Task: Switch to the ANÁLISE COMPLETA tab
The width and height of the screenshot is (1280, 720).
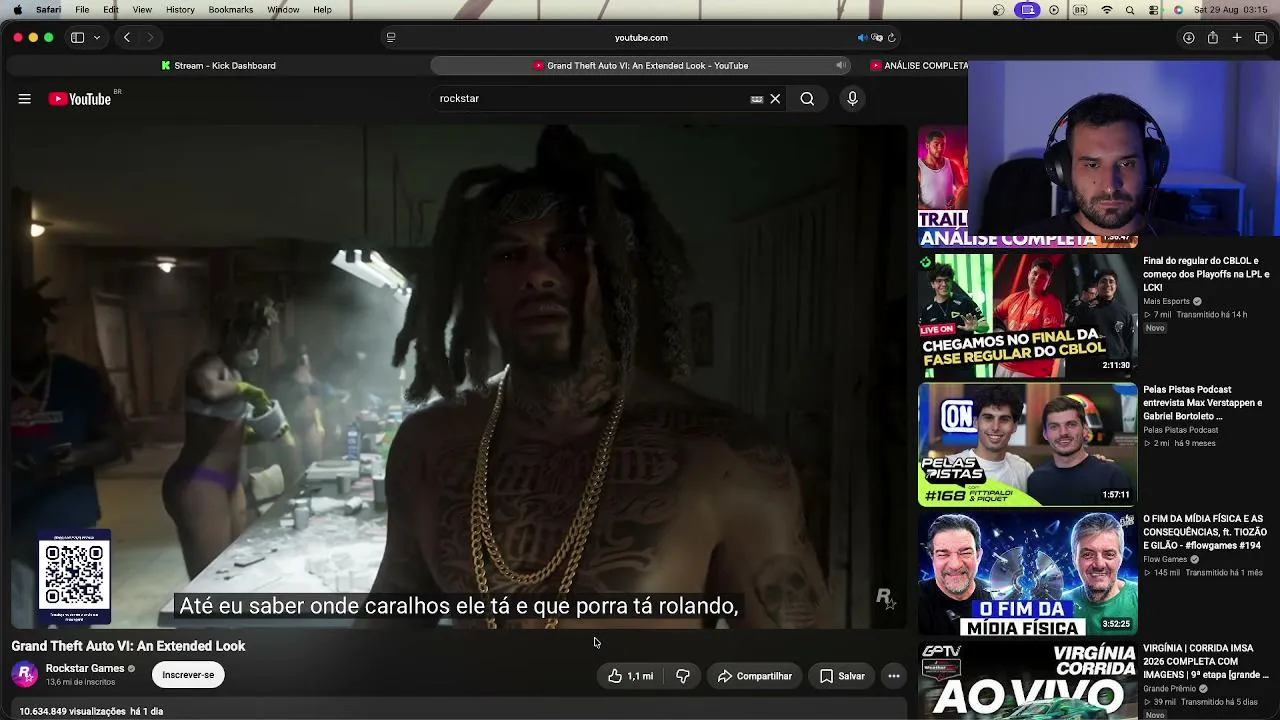Action: click(918, 66)
